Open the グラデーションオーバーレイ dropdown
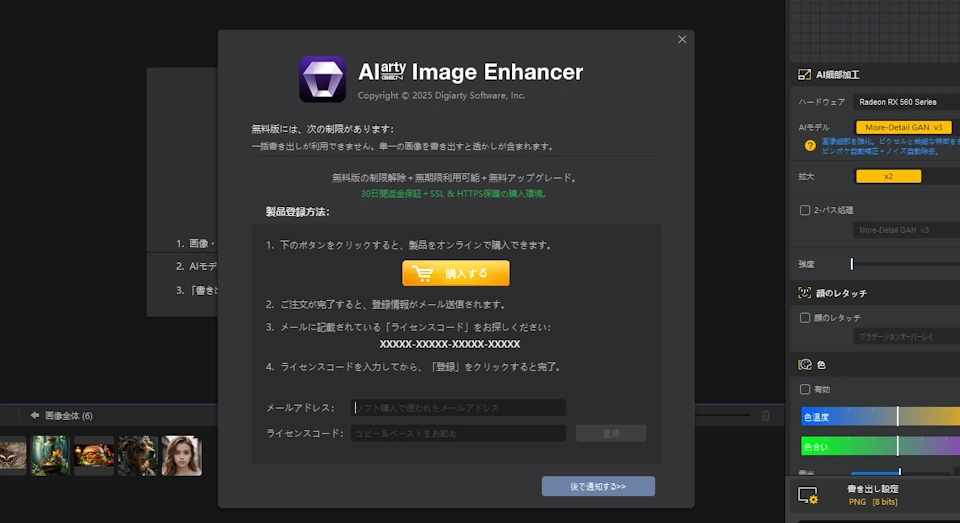Screen dimensions: 960x523 [x=907, y=337]
